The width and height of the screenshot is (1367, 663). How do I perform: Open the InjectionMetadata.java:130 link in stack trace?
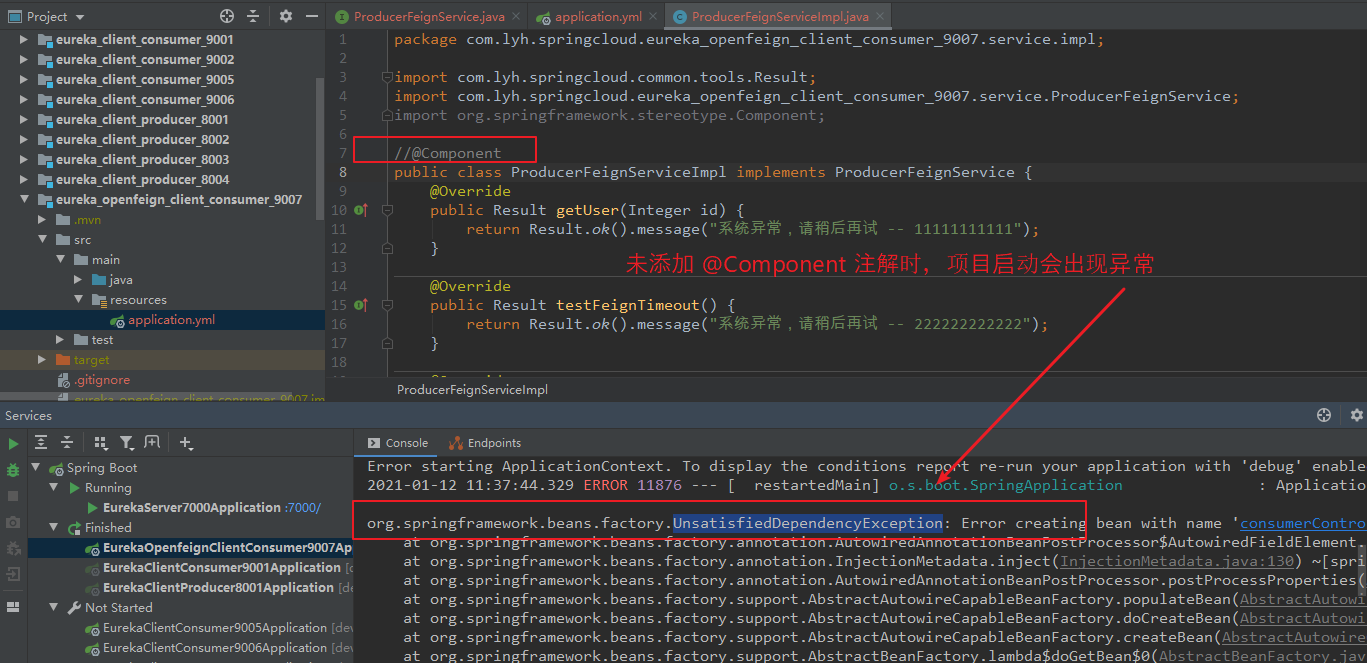click(1178, 561)
